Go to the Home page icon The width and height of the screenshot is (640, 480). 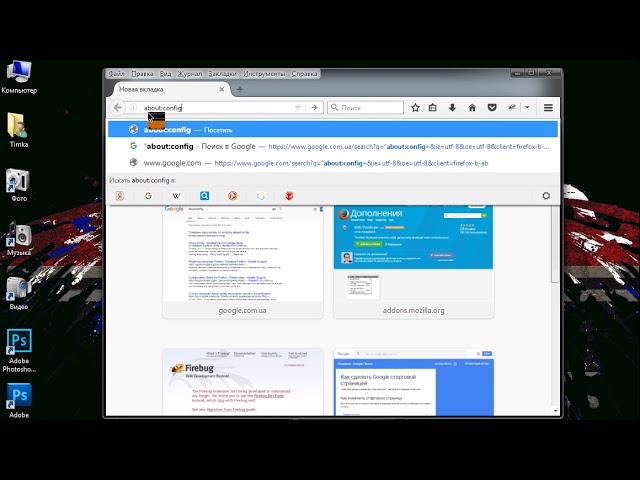click(472, 107)
